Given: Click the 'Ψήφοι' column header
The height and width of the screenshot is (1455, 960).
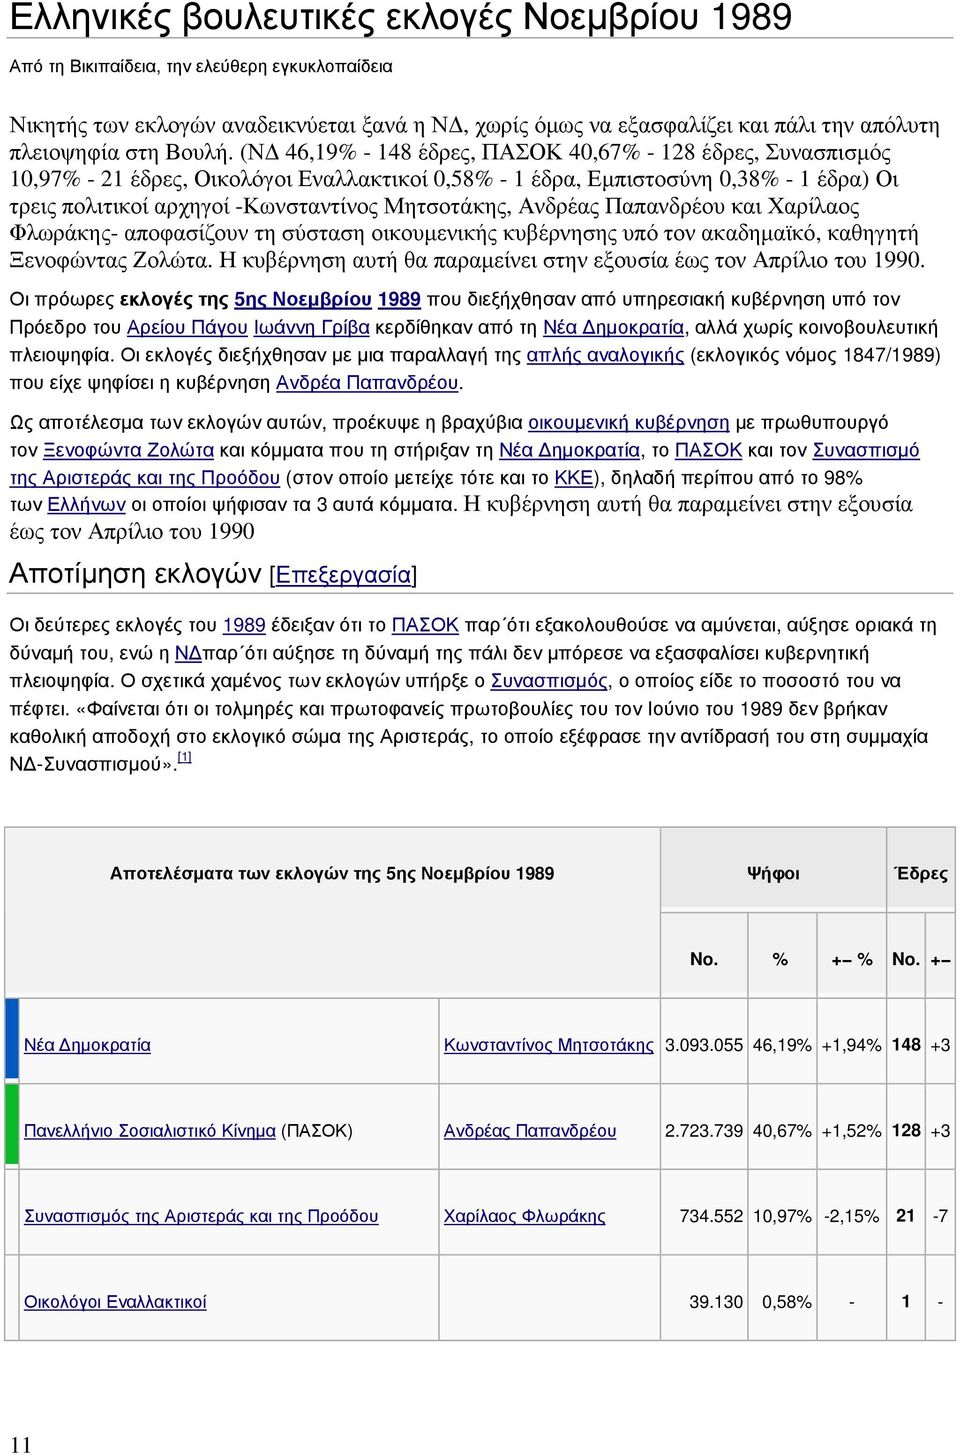Looking at the screenshot, I should [773, 873].
